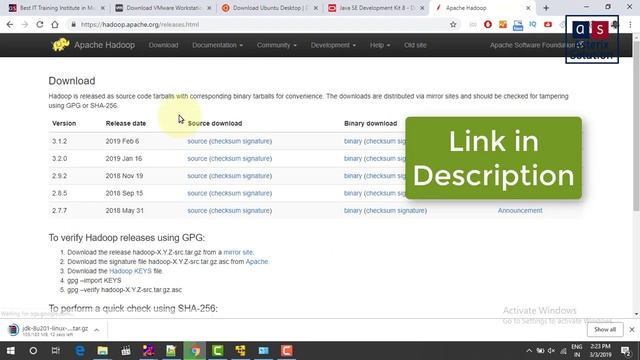Viewport: 640px width, 360px height.
Task: Open the Chrome three-dot menu
Action: click(x=630, y=24)
